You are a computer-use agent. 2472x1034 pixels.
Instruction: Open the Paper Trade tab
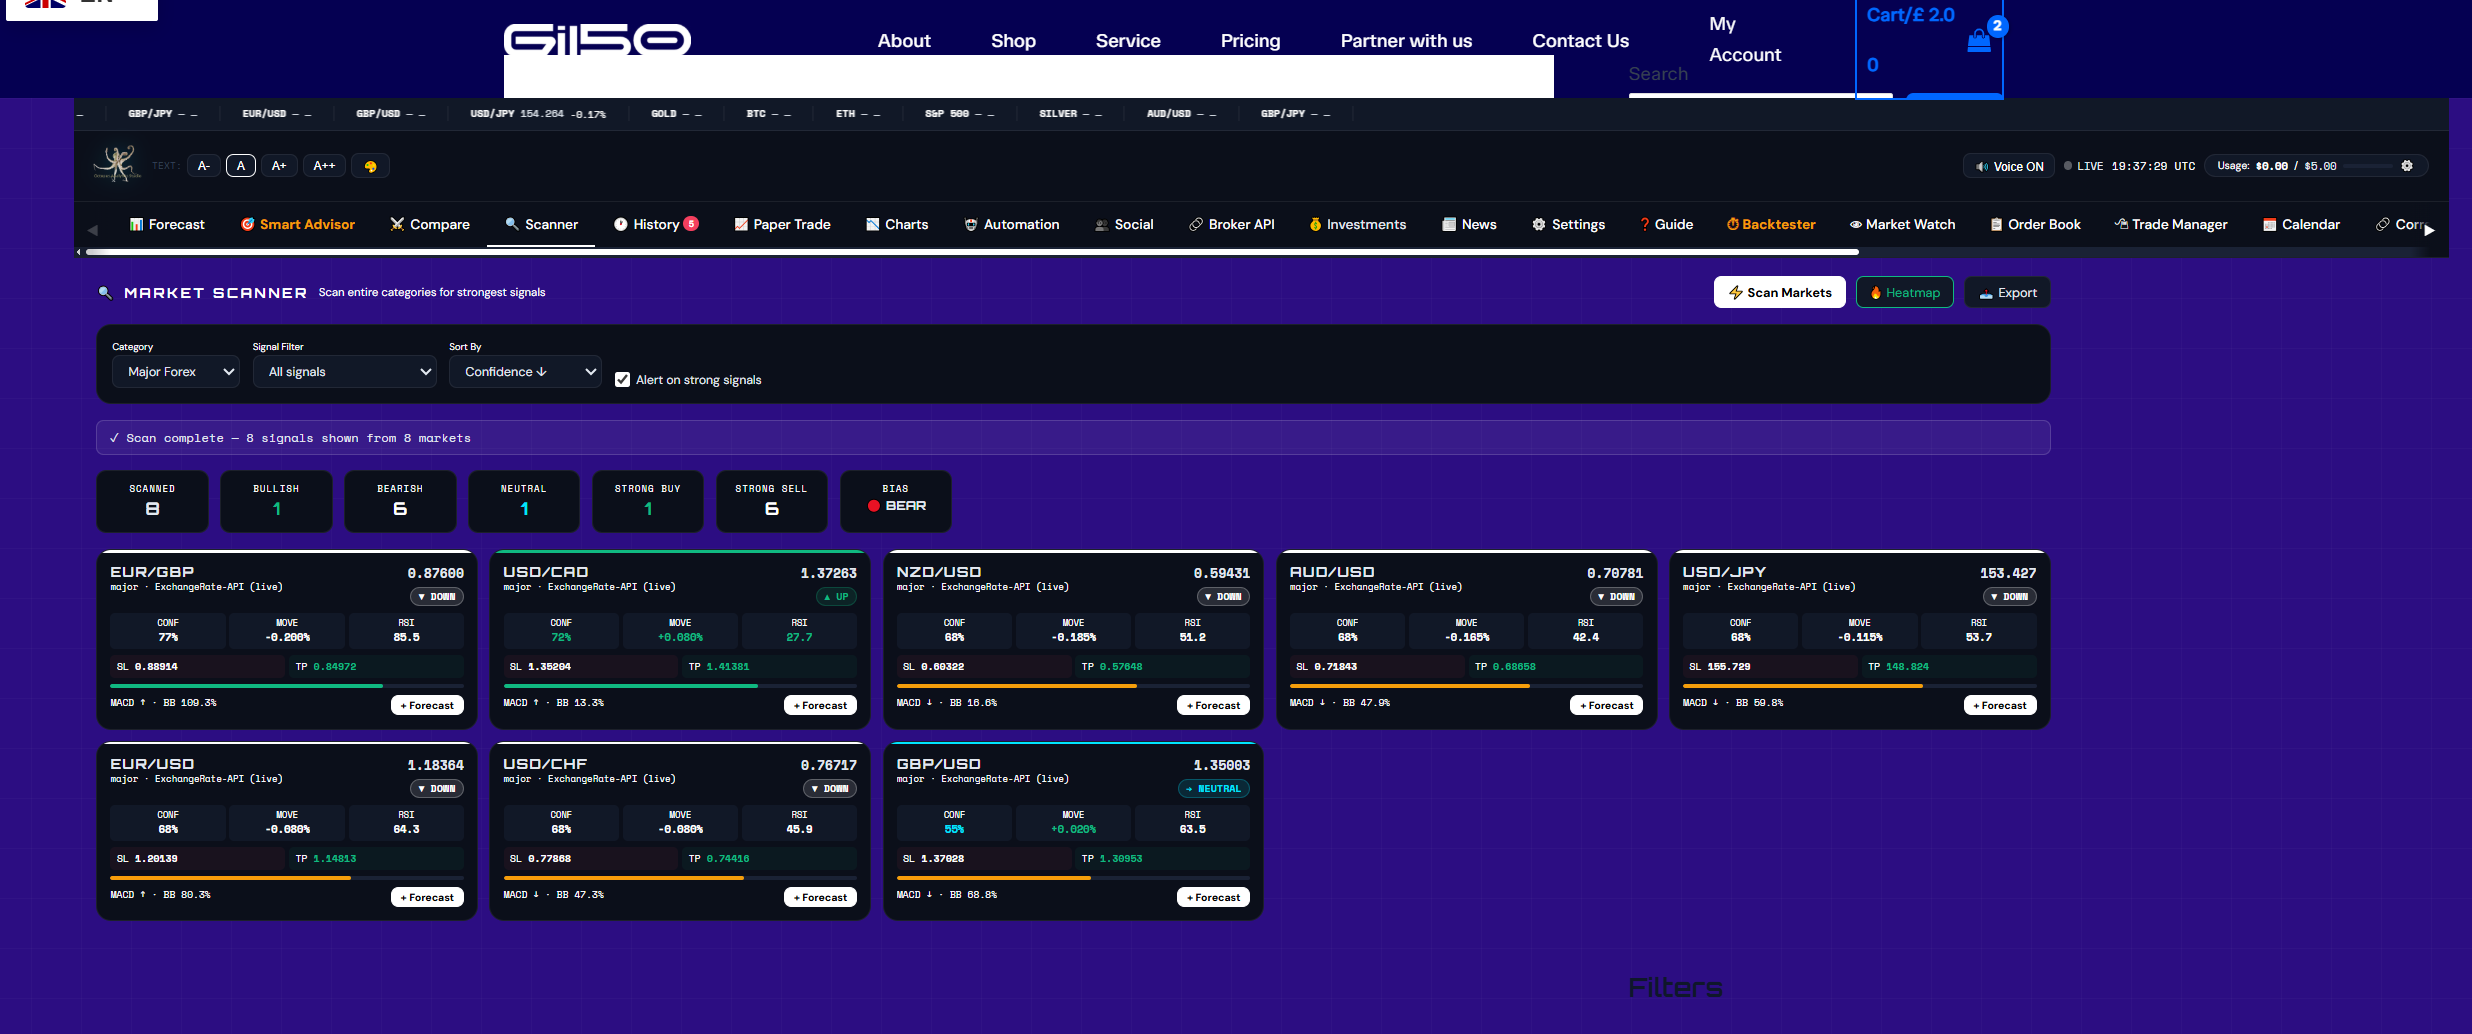point(782,225)
